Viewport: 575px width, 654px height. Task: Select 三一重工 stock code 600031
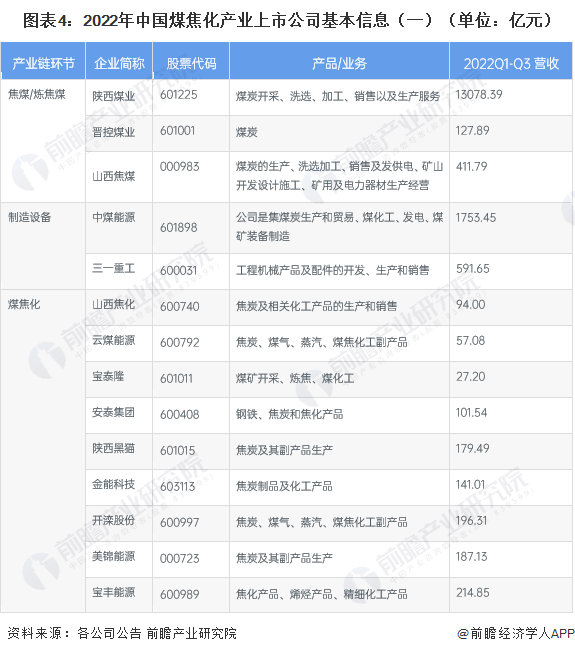tap(178, 271)
